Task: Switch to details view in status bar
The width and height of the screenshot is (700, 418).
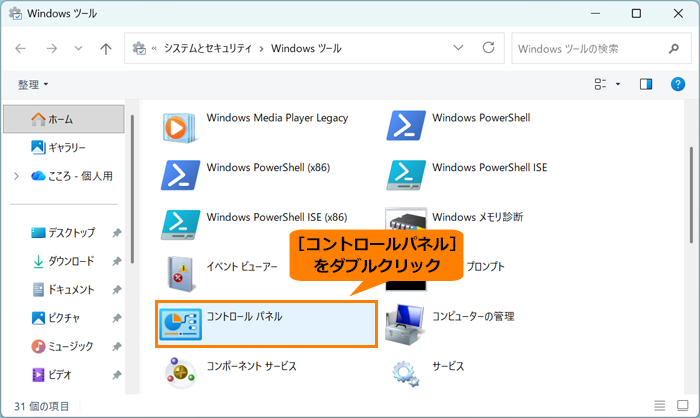Action: [657, 406]
